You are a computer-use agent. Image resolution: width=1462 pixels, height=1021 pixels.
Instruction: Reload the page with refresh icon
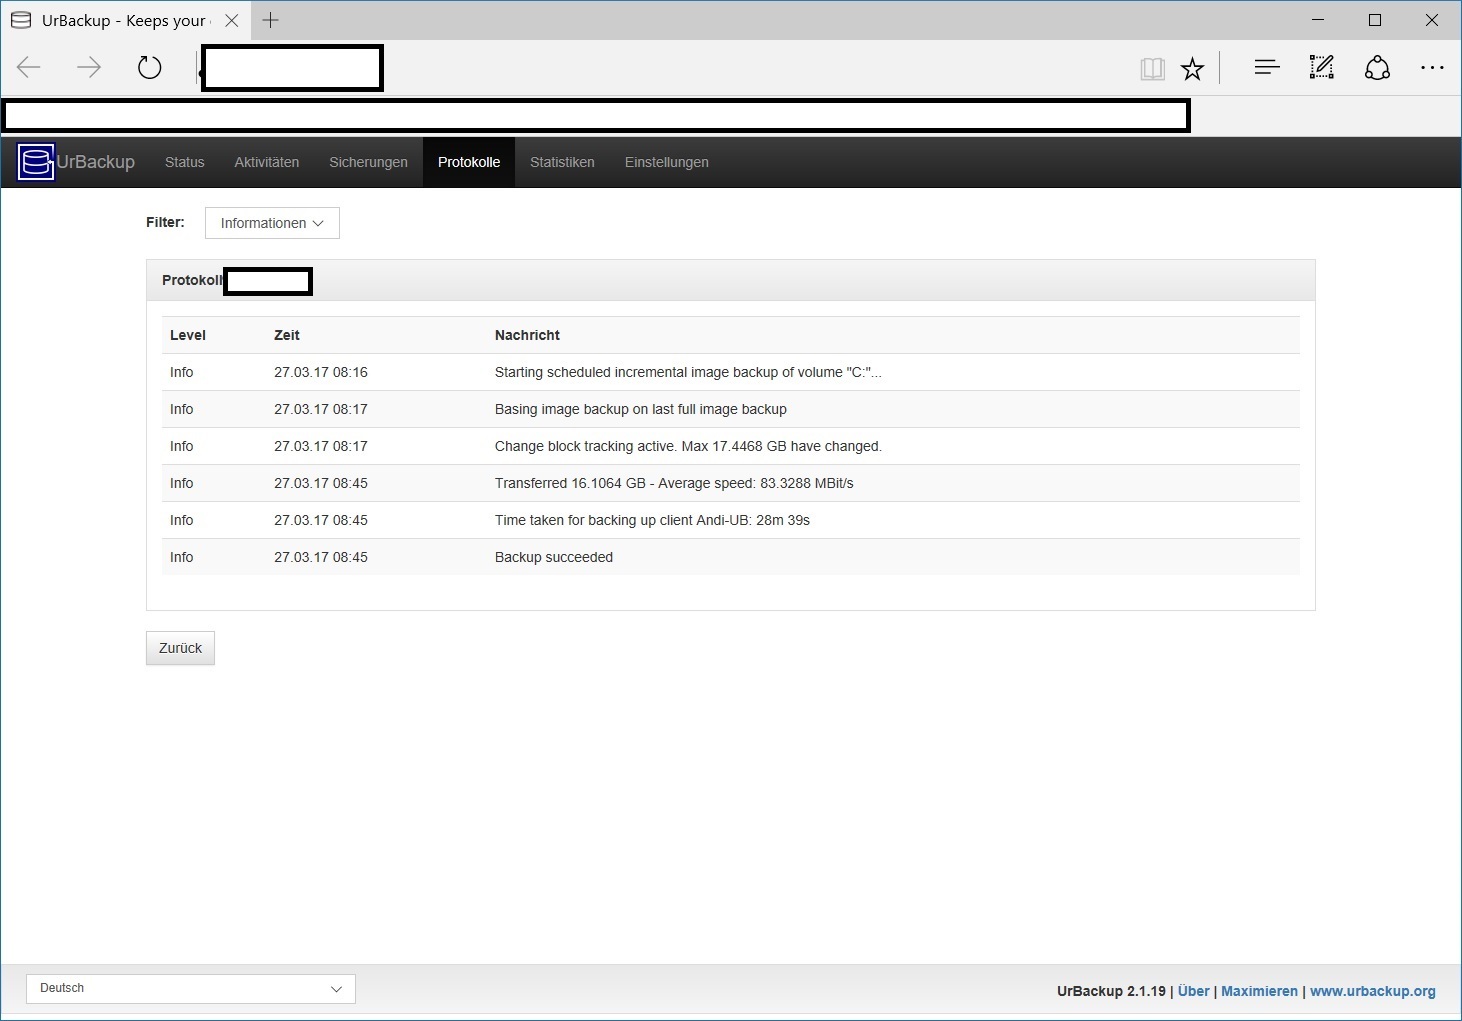(x=149, y=68)
